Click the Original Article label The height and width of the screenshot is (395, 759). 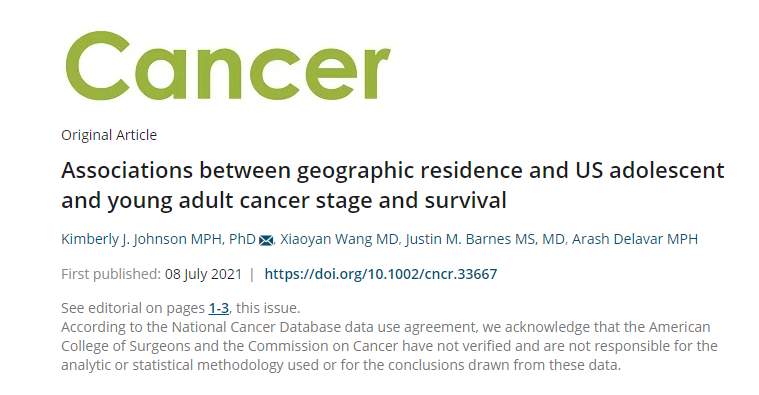109,135
